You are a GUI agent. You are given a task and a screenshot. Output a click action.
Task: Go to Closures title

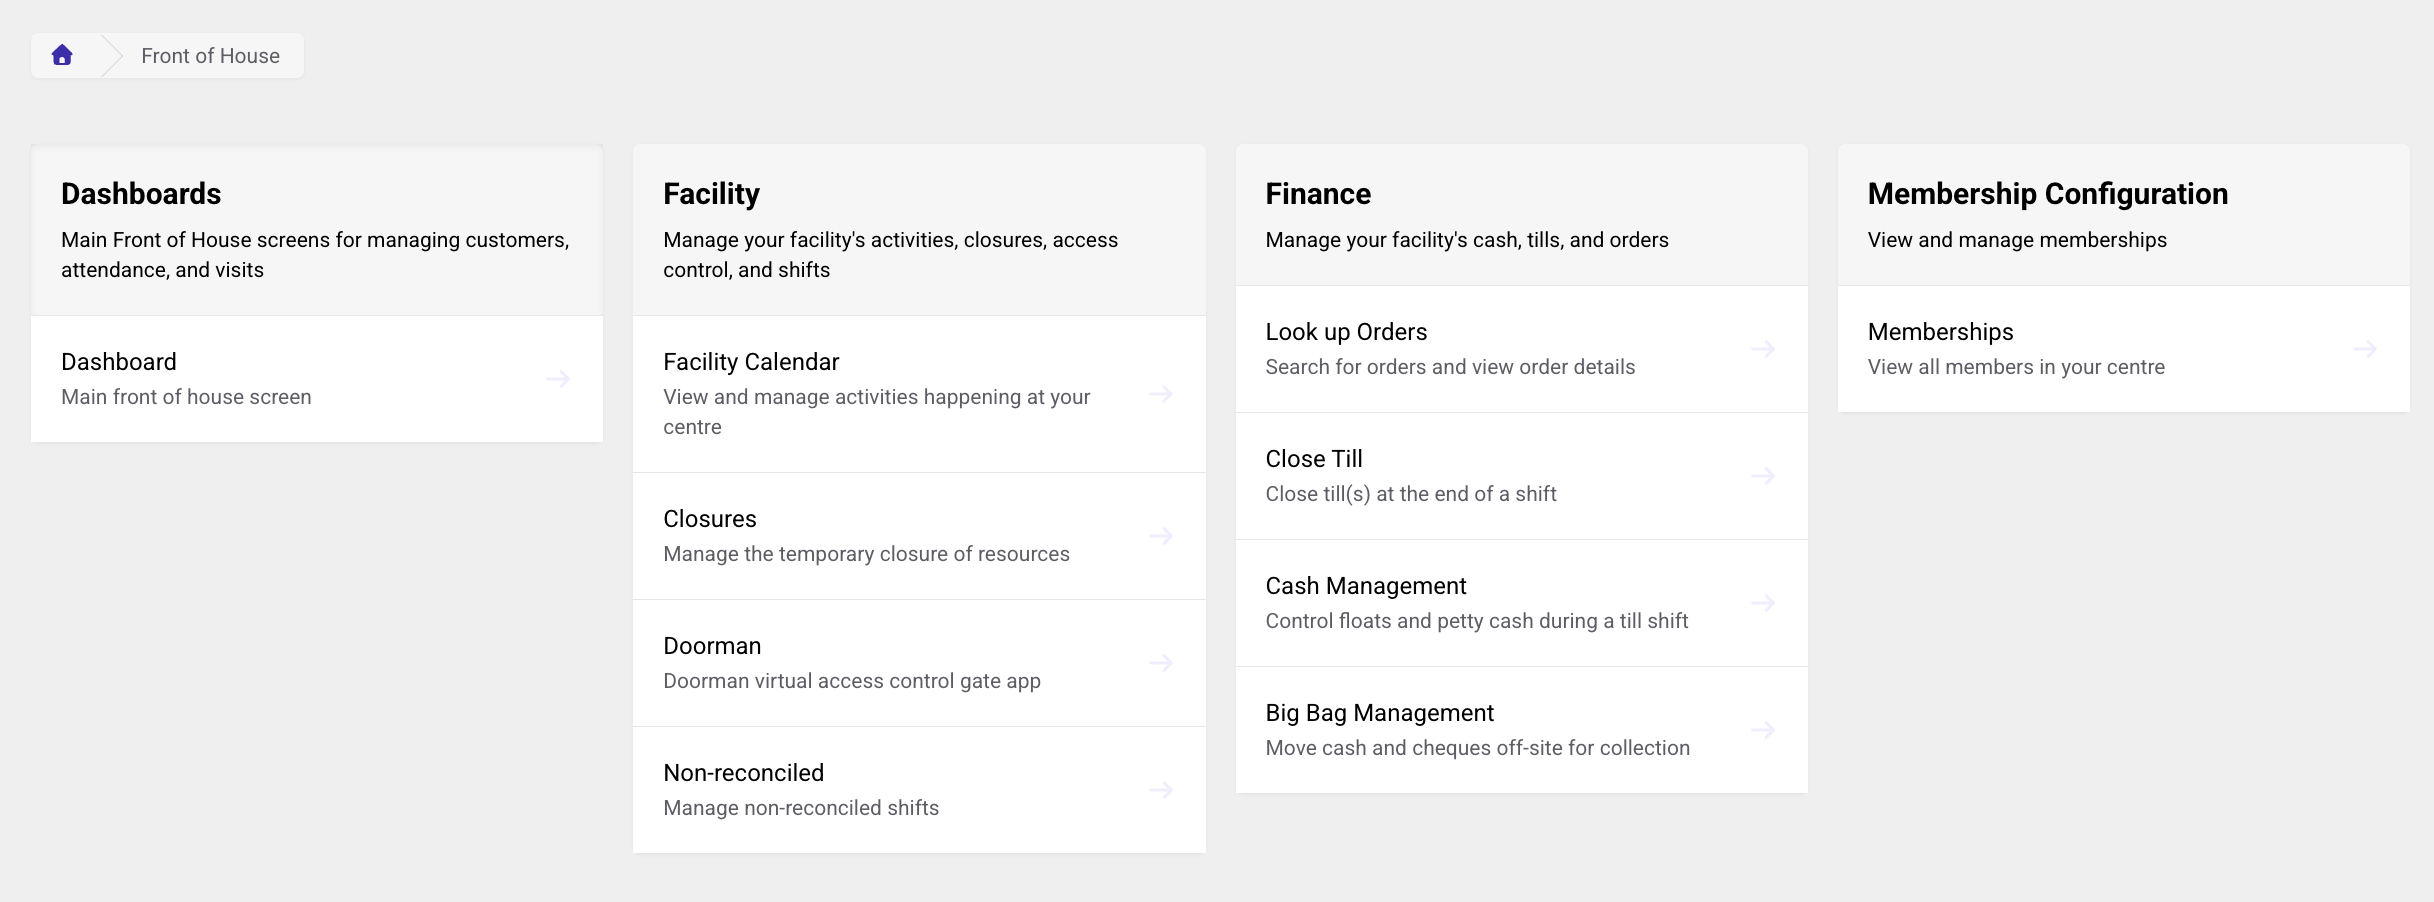pos(710,519)
